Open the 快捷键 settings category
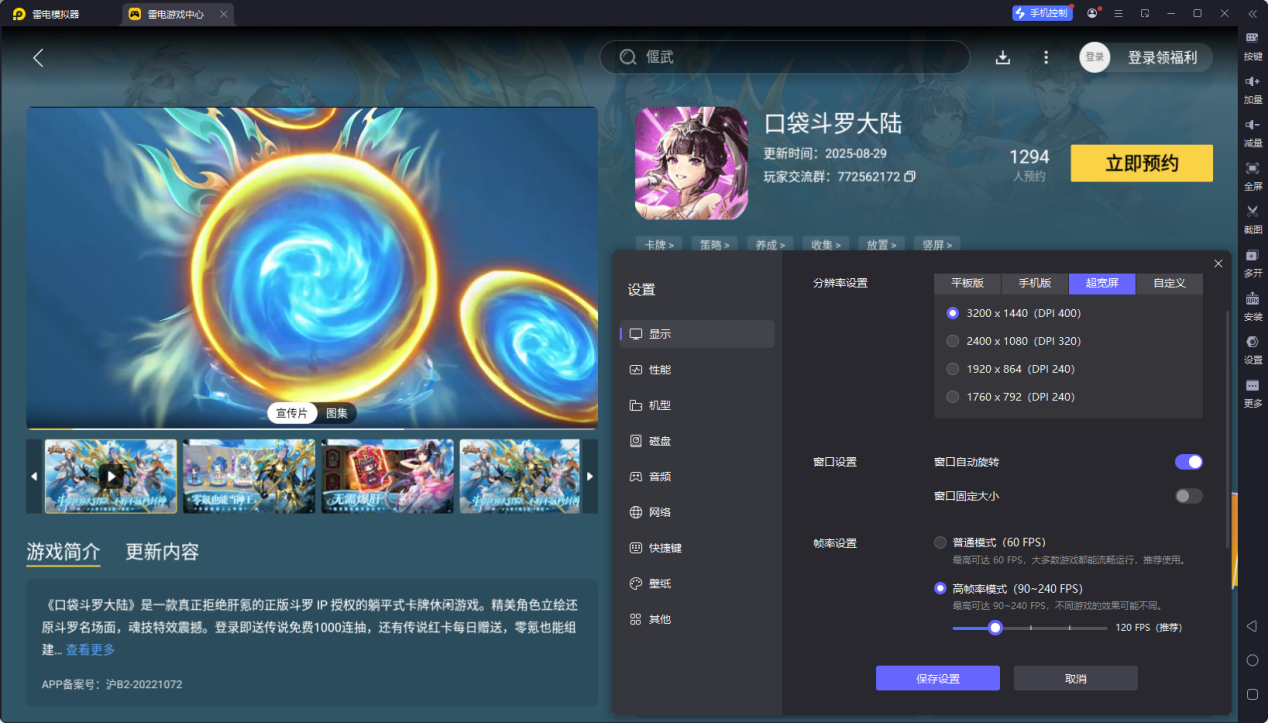 (697, 548)
